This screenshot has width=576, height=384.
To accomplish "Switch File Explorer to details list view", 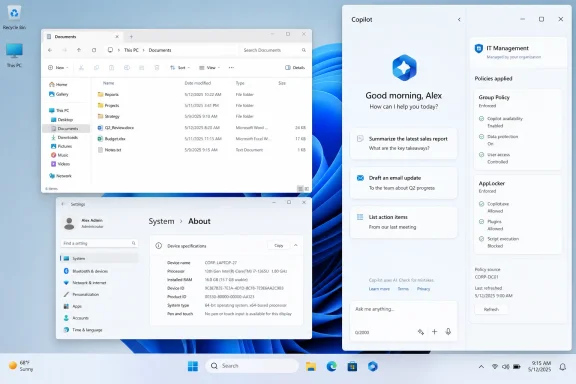I will point(300,189).
